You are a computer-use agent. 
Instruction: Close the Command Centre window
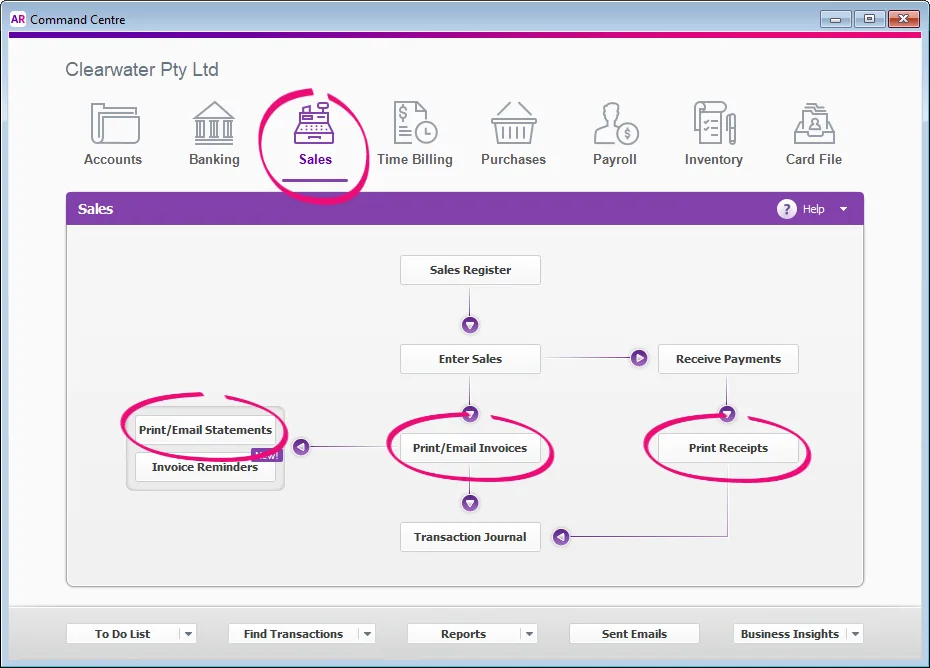[x=903, y=19]
